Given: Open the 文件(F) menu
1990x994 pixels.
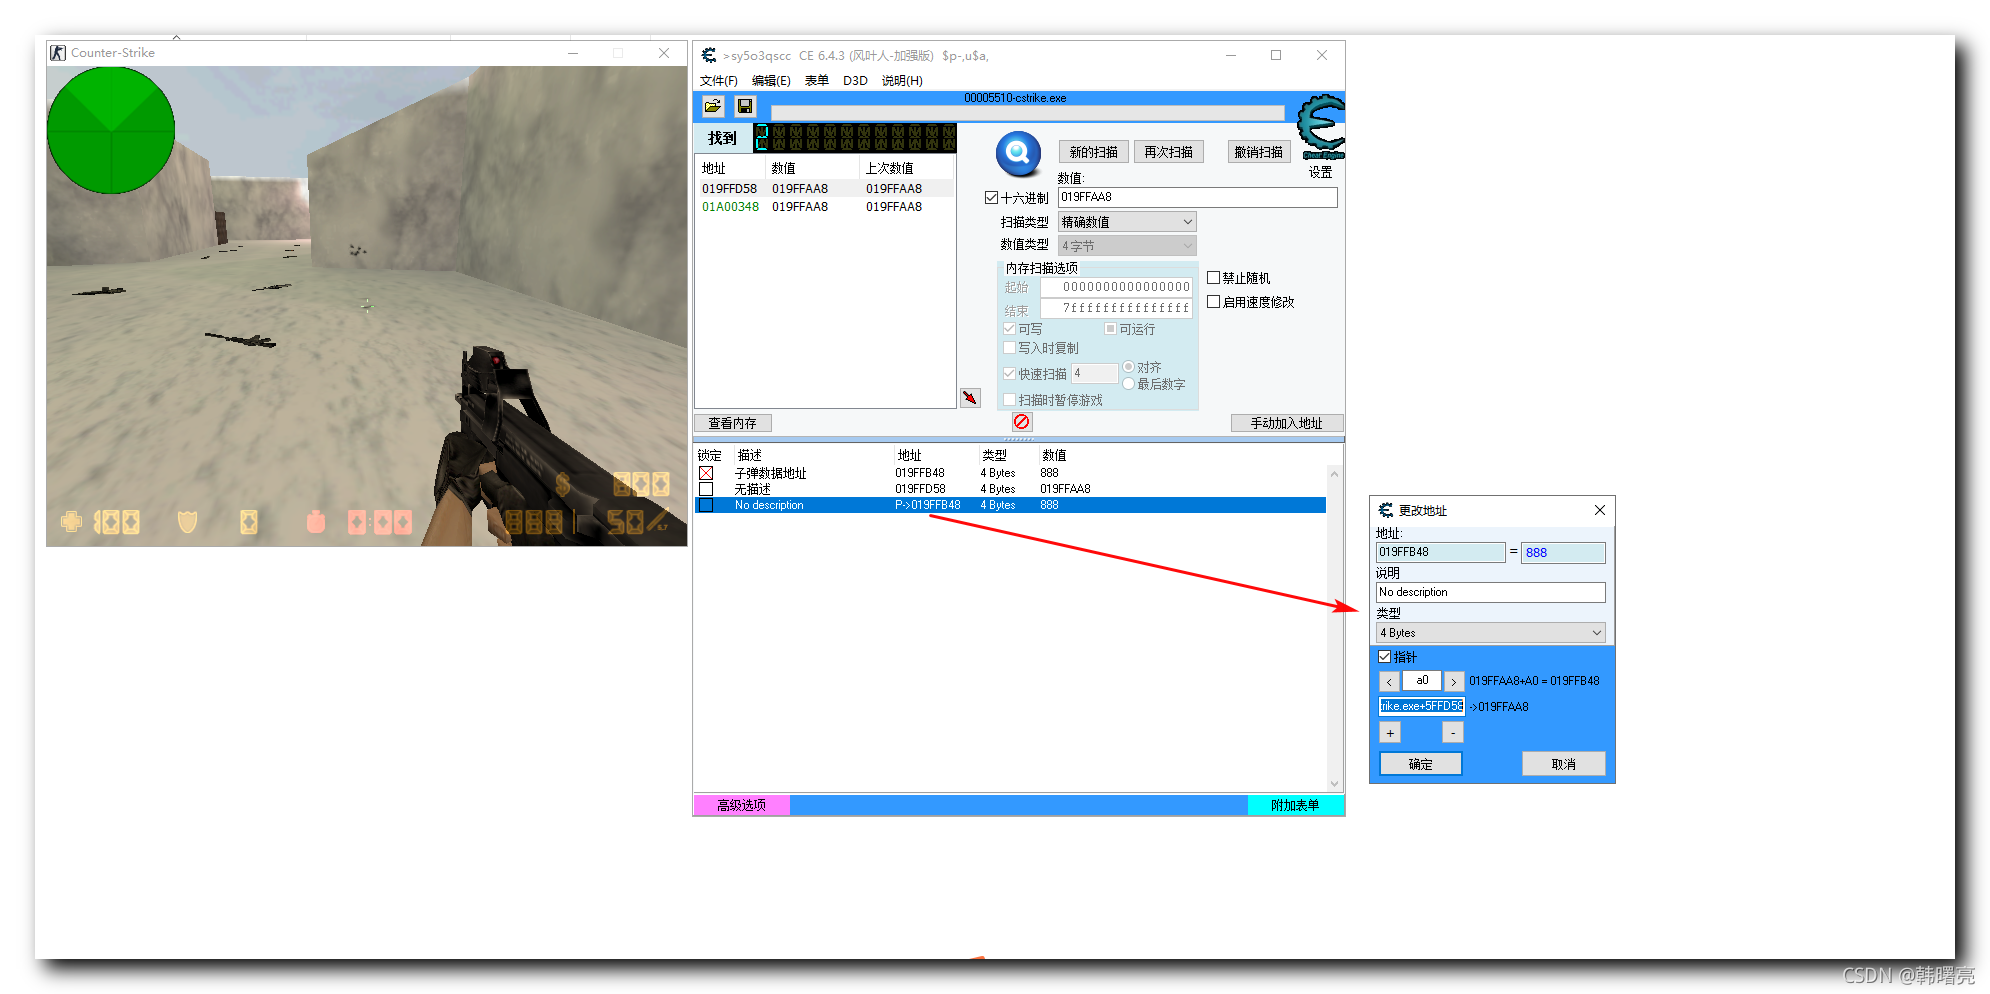Looking at the screenshot, I should (x=719, y=81).
